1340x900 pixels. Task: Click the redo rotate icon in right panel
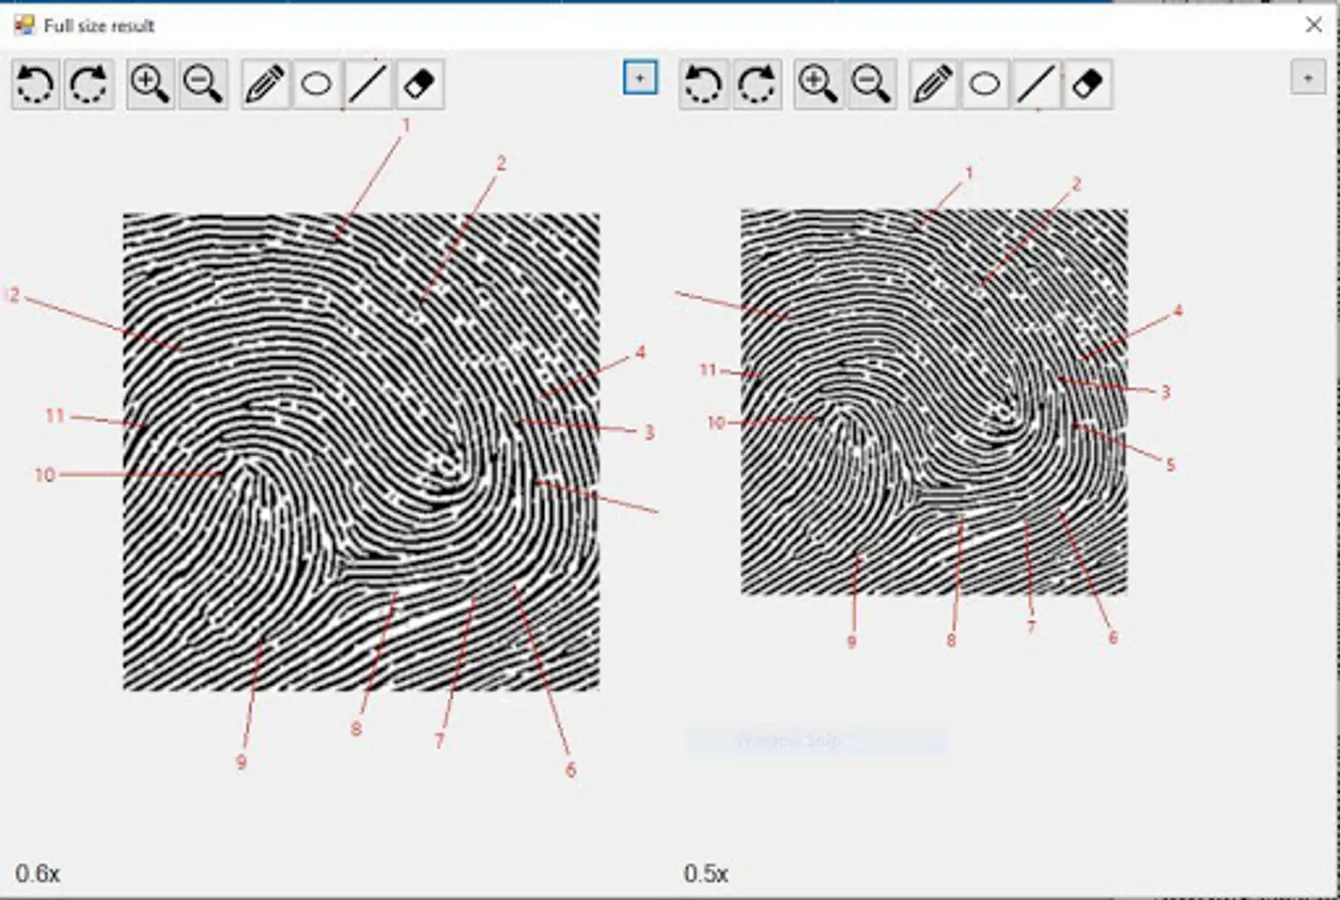[757, 84]
